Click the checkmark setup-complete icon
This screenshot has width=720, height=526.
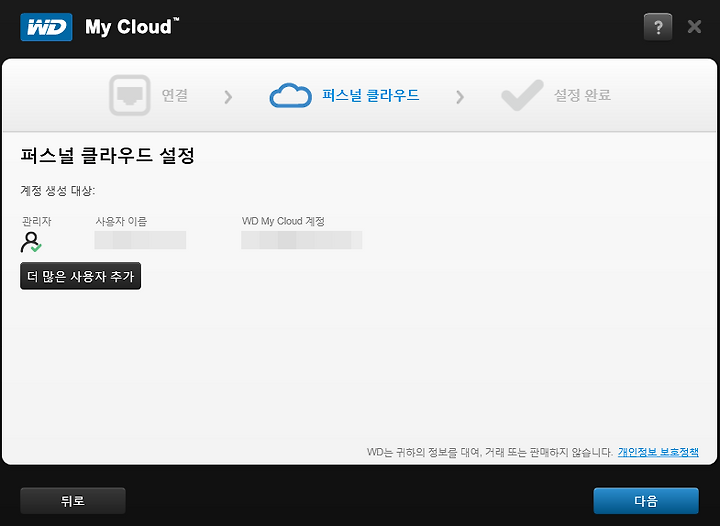click(522, 95)
